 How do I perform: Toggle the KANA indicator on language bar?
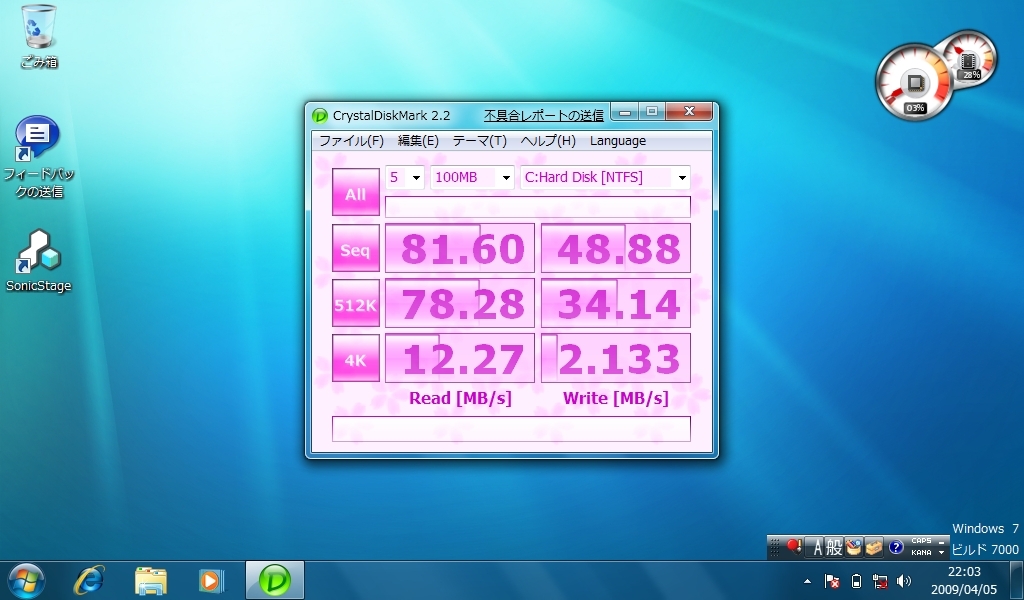tap(921, 552)
